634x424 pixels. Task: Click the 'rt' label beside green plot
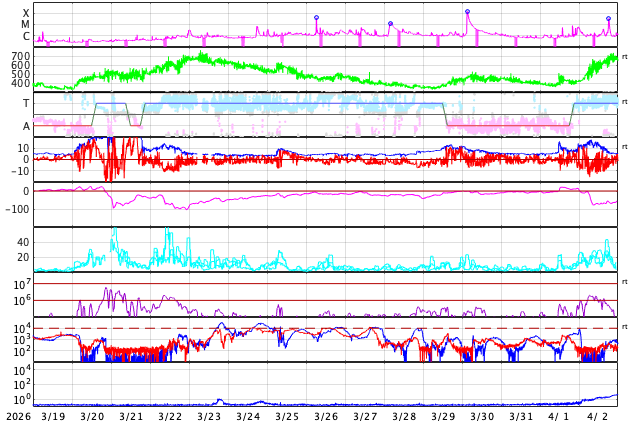tap(625, 57)
